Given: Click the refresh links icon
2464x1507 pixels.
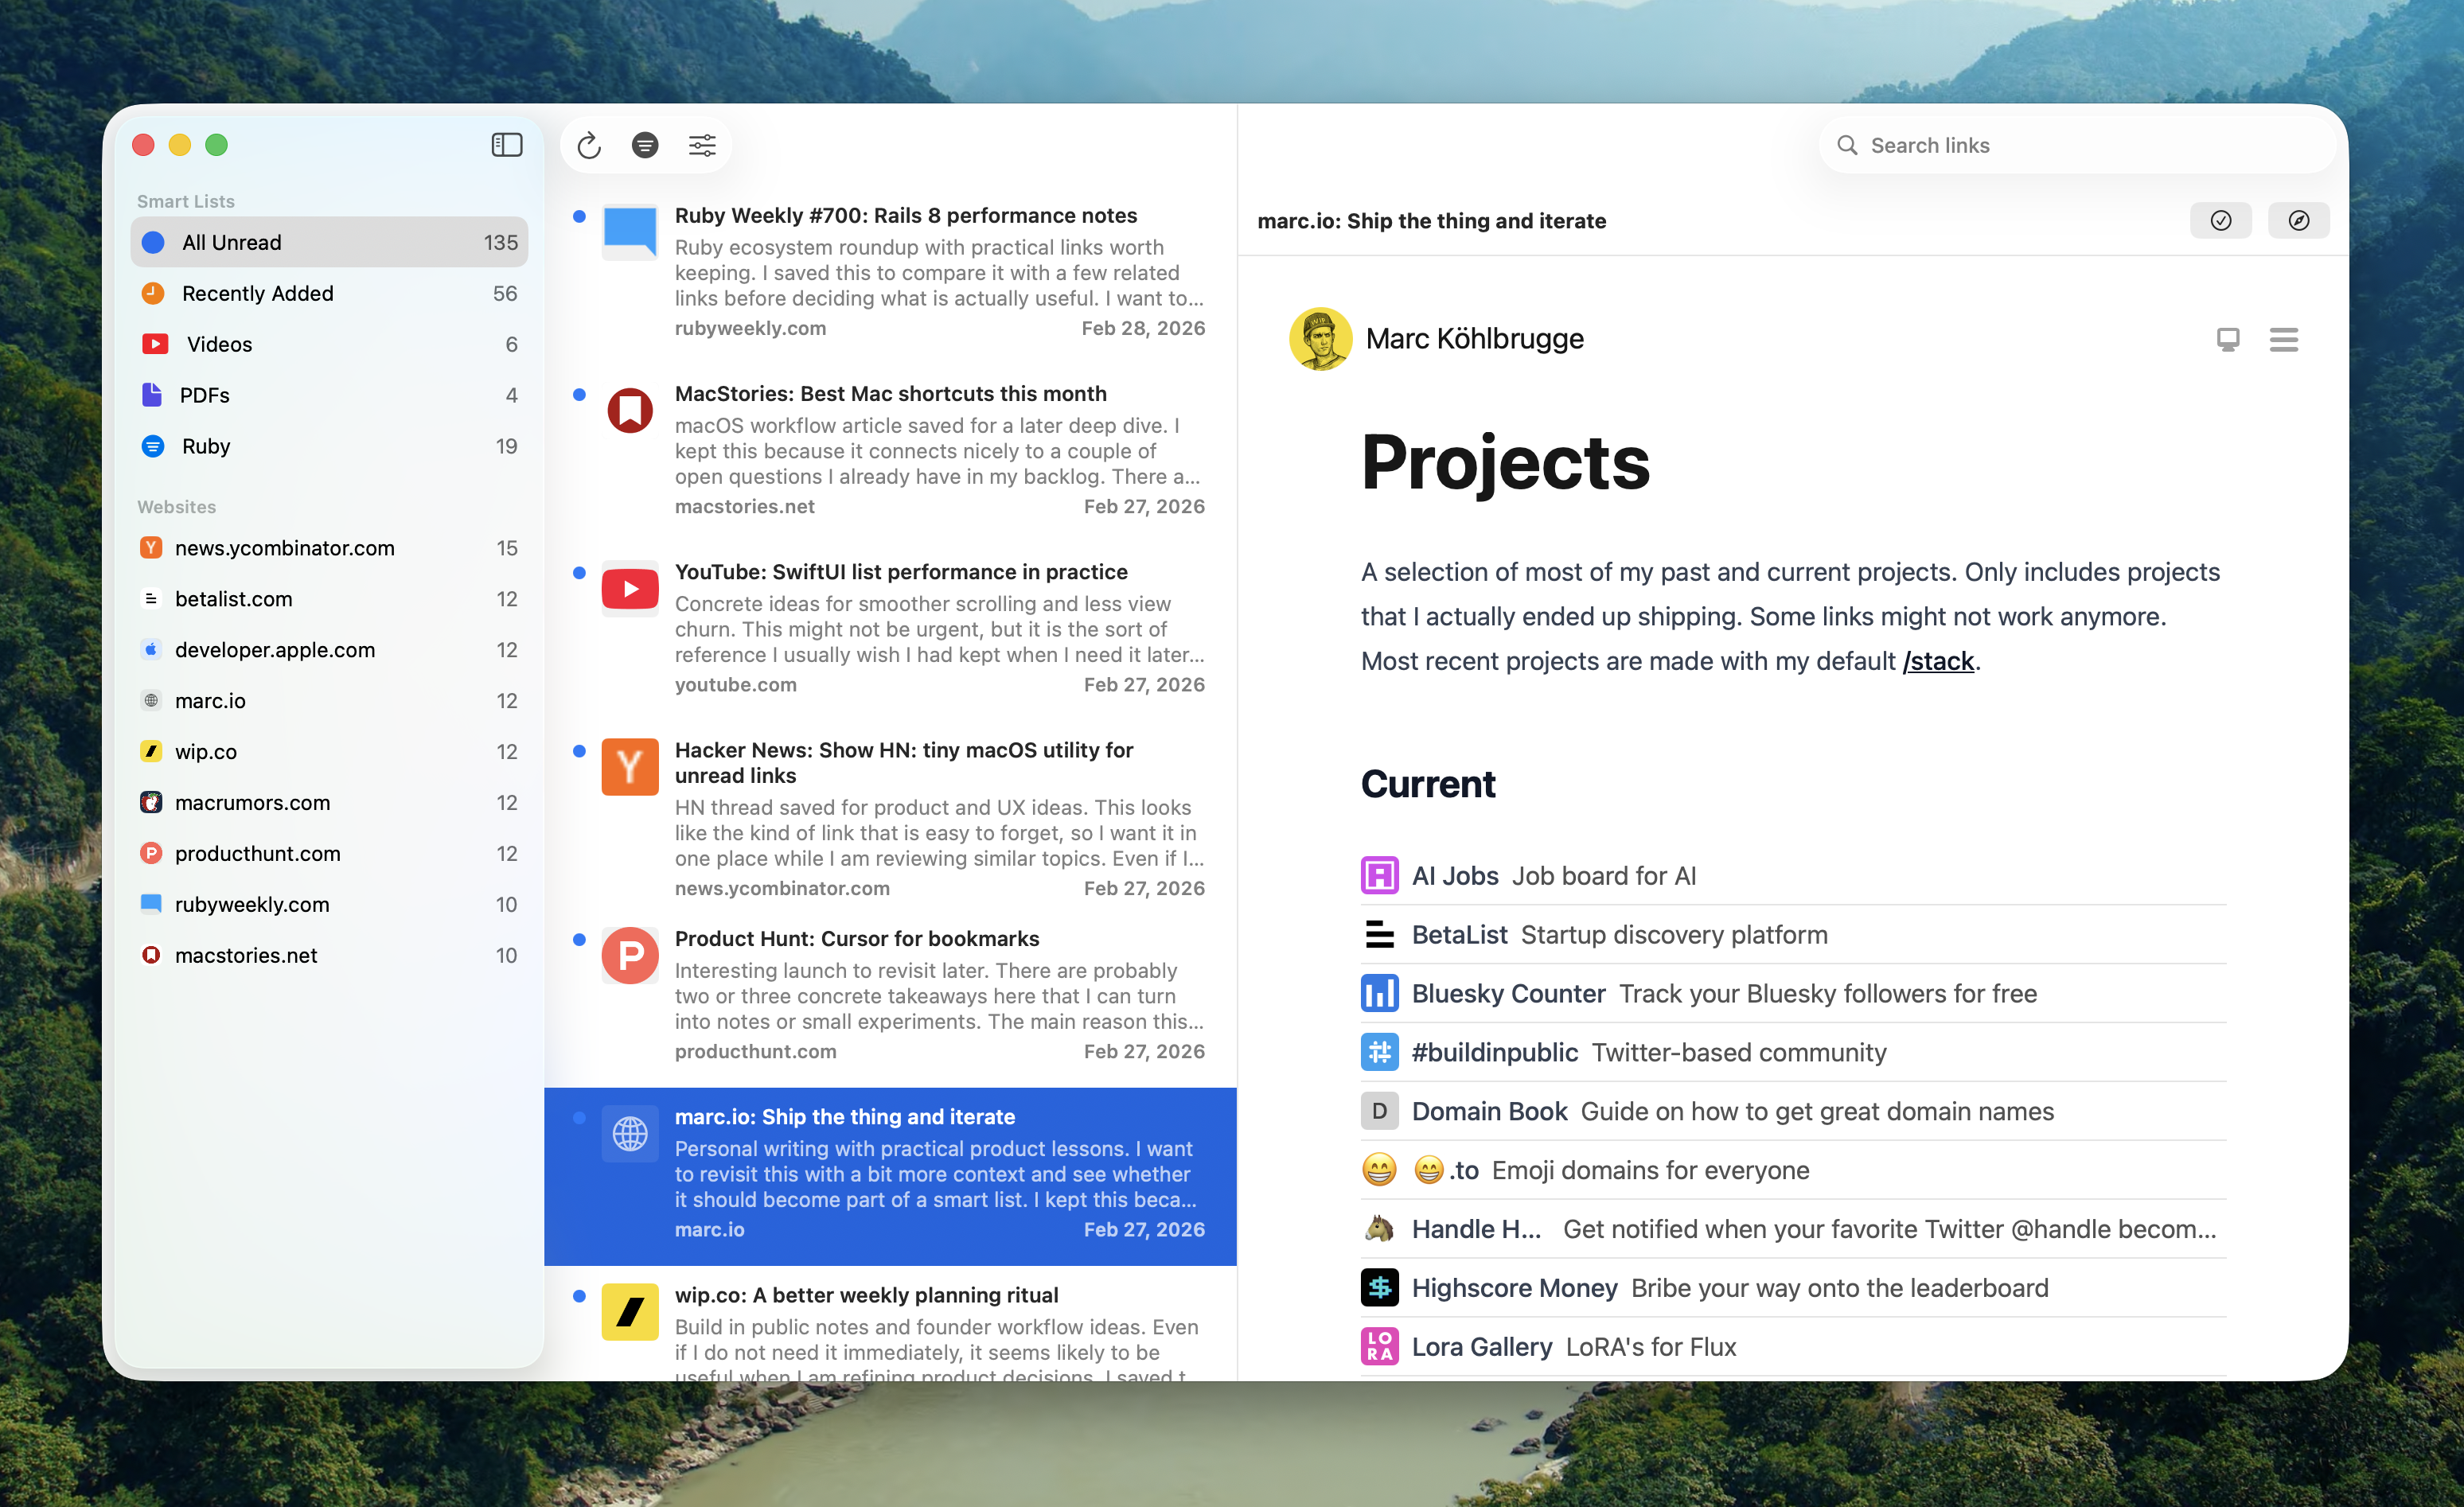Looking at the screenshot, I should point(589,146).
